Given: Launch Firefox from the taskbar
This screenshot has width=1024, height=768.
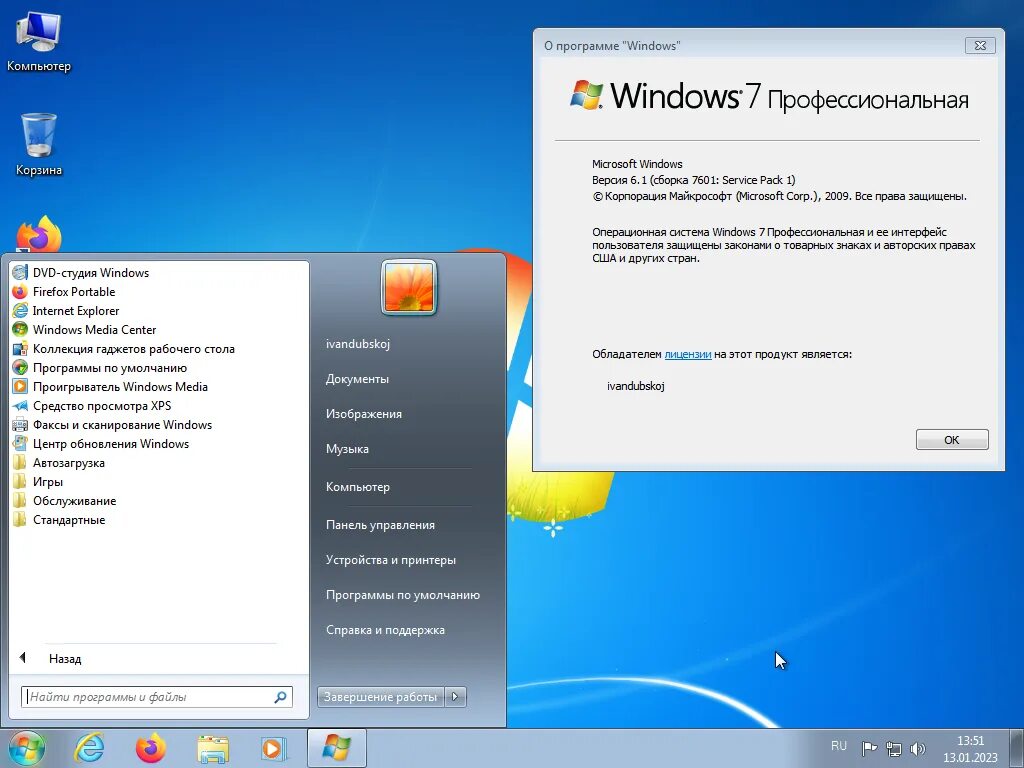Looking at the screenshot, I should [150, 747].
